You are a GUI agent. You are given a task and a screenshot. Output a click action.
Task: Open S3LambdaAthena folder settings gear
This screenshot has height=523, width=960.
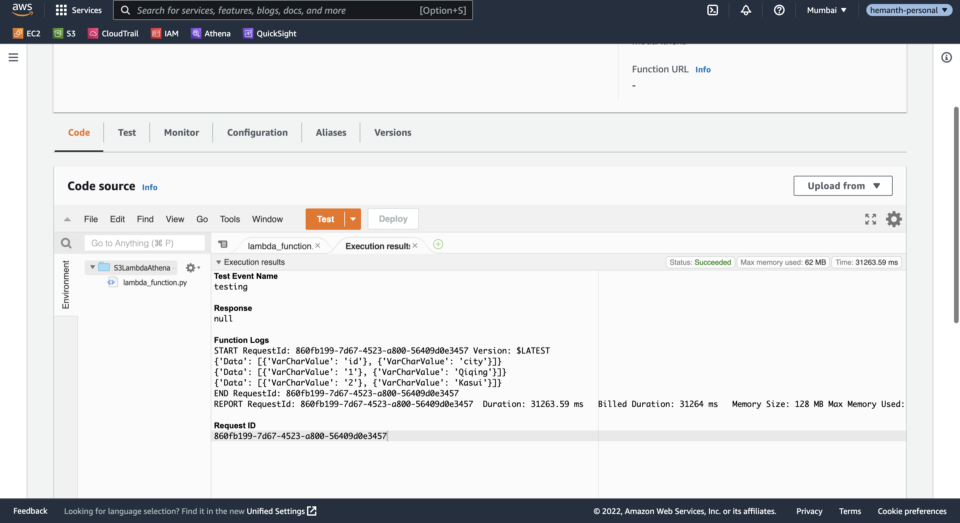tap(192, 268)
